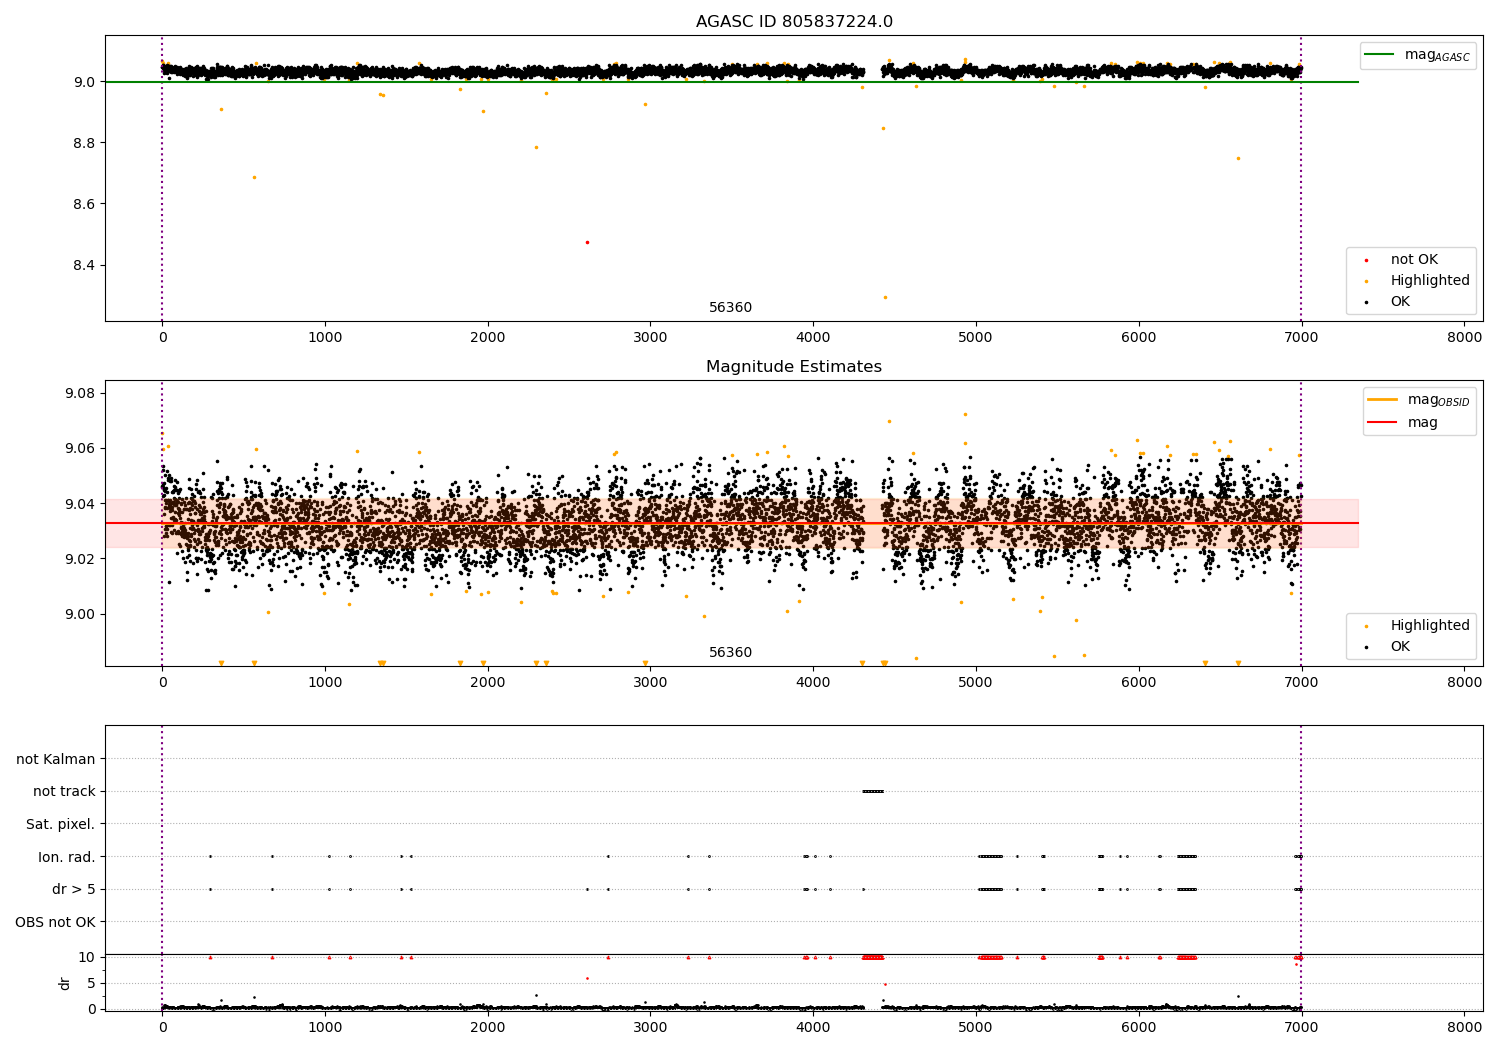
Task: Select 'OK' legend entry in Magnitude Estimates plot
Action: [x=1400, y=647]
